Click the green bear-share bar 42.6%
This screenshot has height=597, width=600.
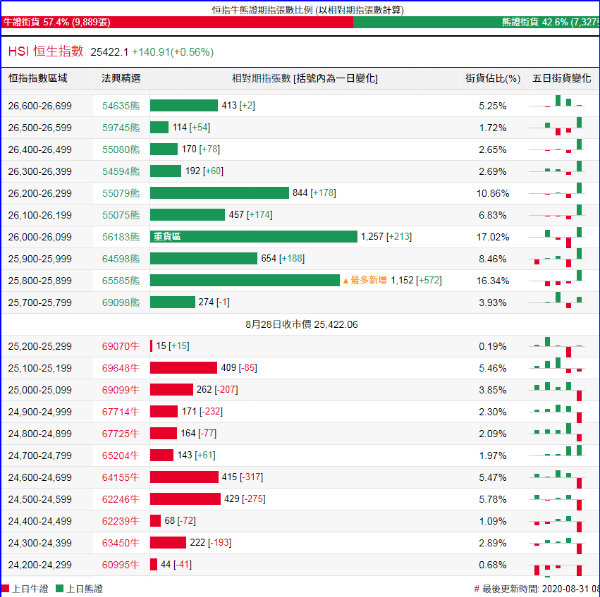476,22
